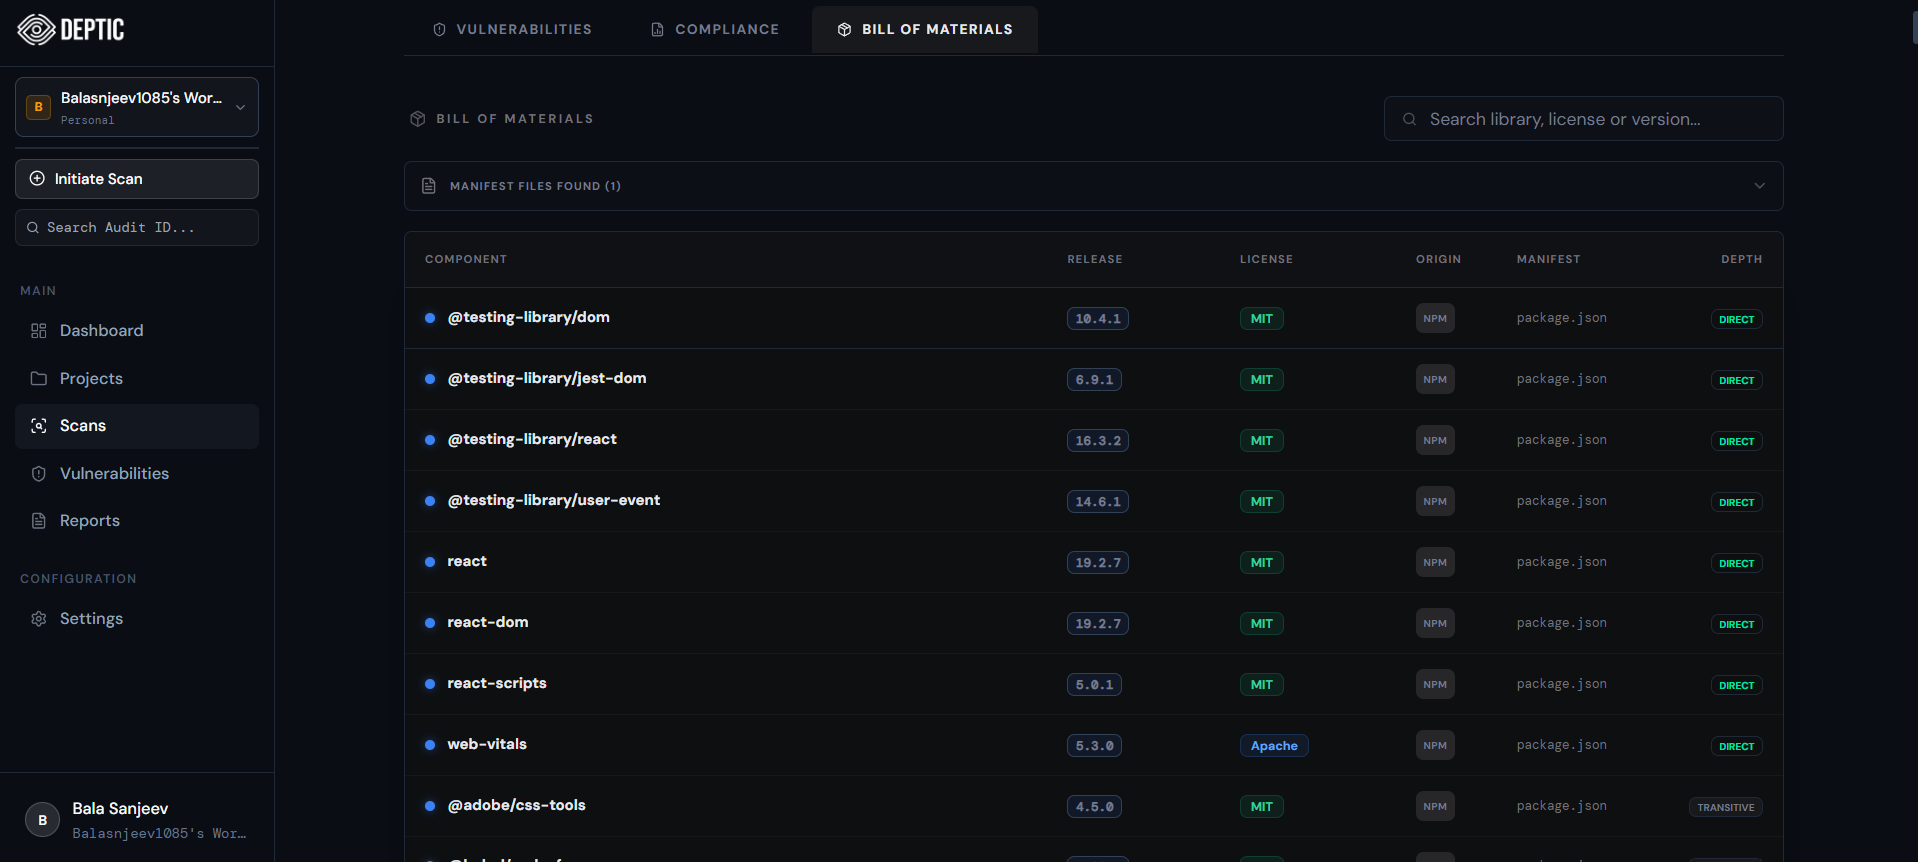Focus the library search field

(1583, 119)
